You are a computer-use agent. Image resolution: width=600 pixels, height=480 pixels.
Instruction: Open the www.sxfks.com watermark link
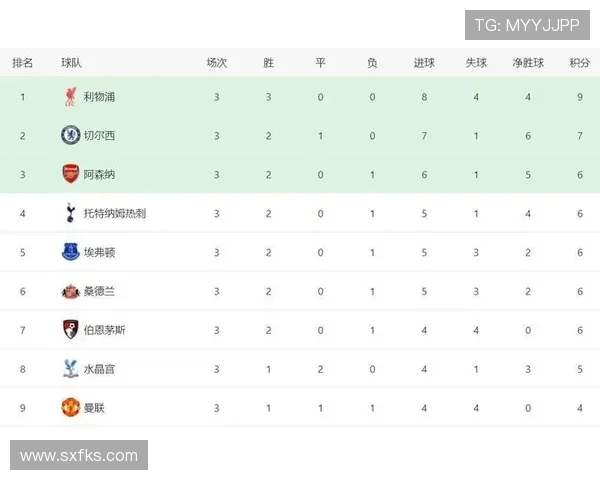[79, 456]
